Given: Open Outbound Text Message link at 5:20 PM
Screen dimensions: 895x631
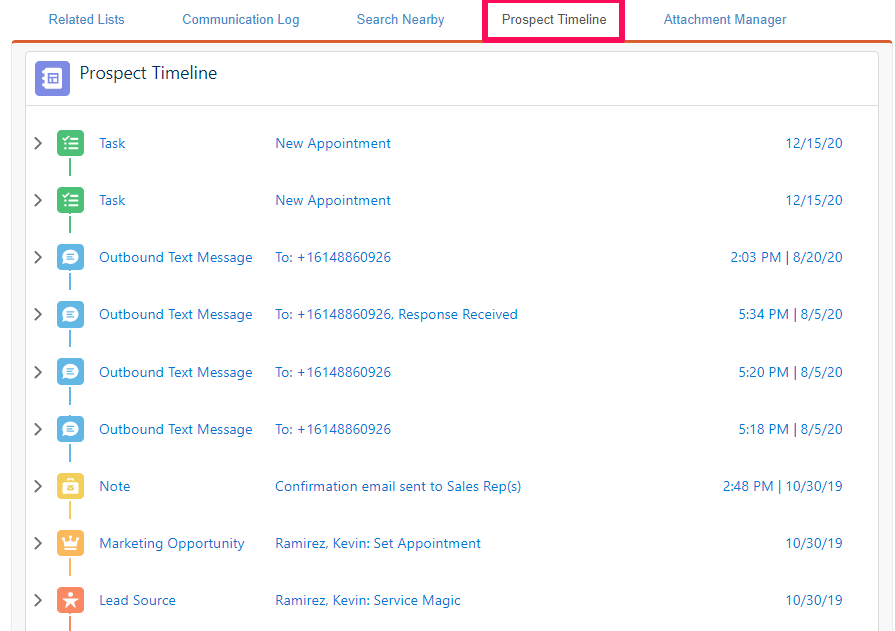Looking at the screenshot, I should 176,372.
